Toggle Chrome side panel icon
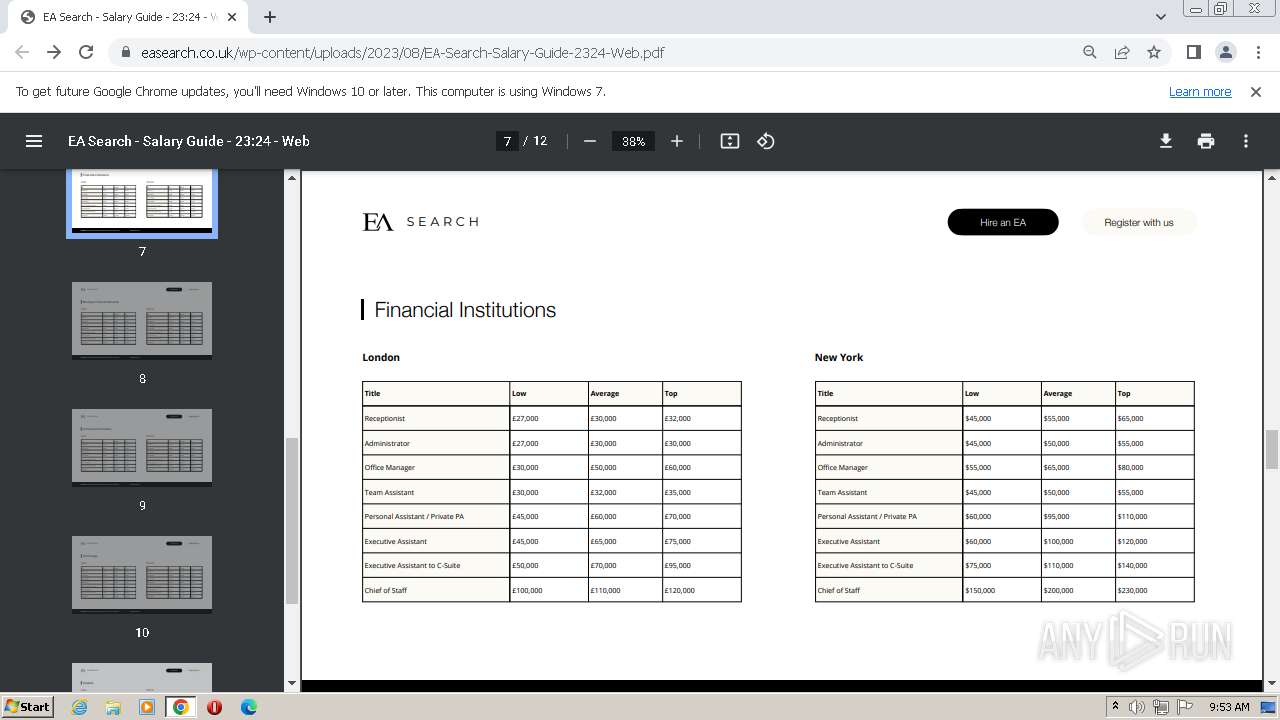The image size is (1280, 720). coord(1194,52)
